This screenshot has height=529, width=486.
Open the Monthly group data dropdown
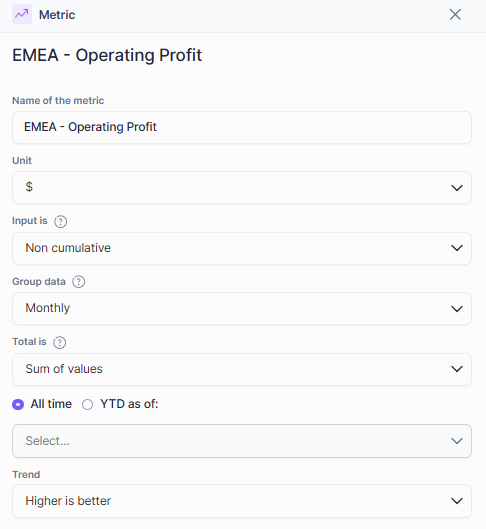coord(242,309)
